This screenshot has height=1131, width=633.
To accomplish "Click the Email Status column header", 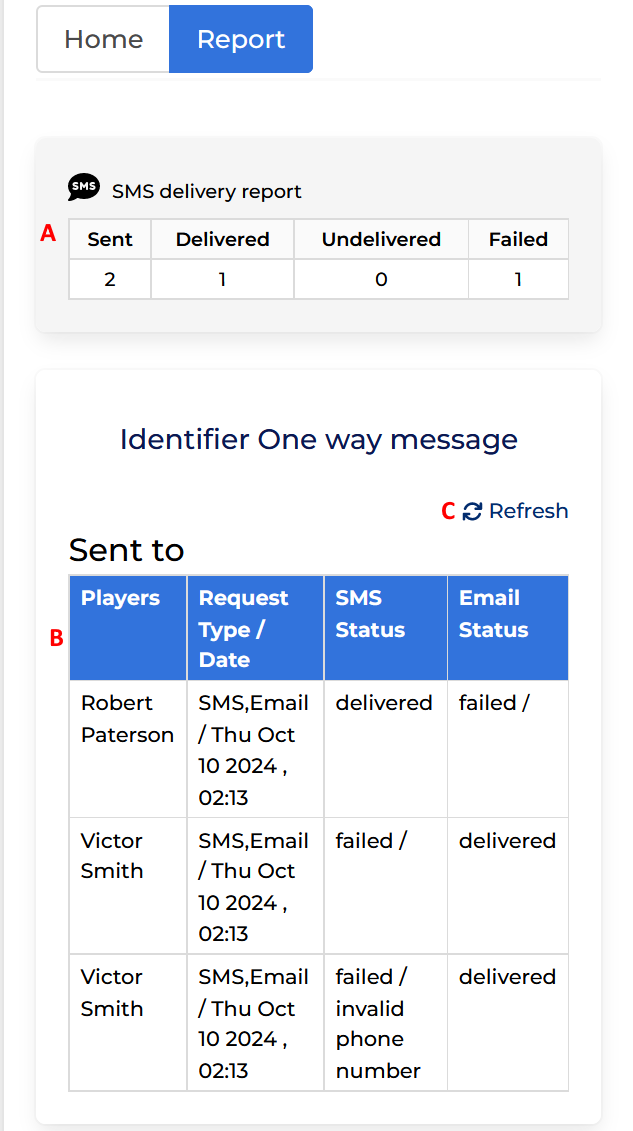I will (508, 628).
